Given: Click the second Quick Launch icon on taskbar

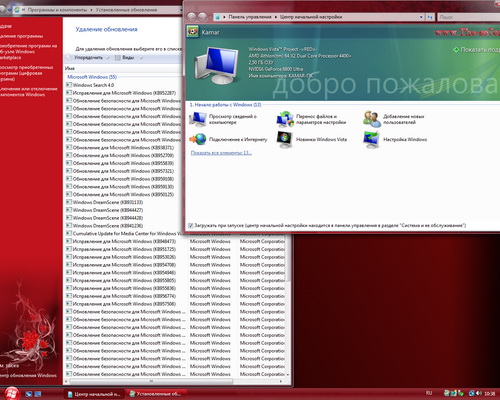Looking at the screenshot, I should click(38, 394).
